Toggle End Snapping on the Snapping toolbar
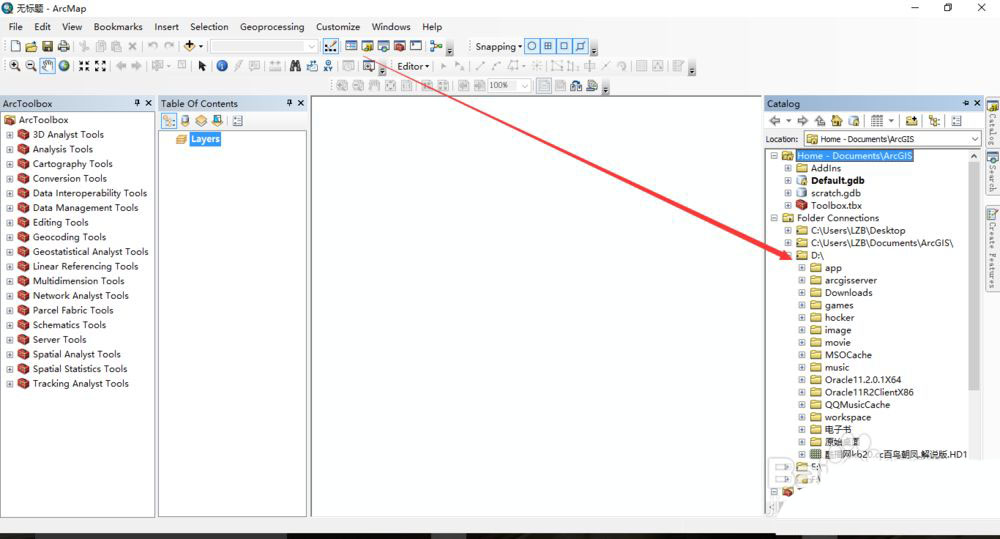Screen dimensions: 1000x539 [x=548, y=46]
